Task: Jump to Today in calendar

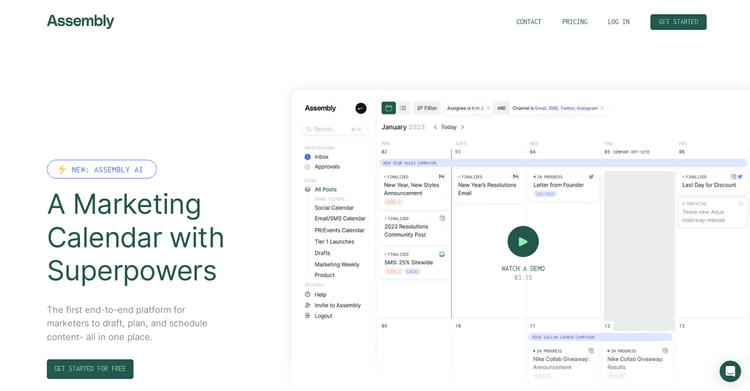Action: point(449,127)
